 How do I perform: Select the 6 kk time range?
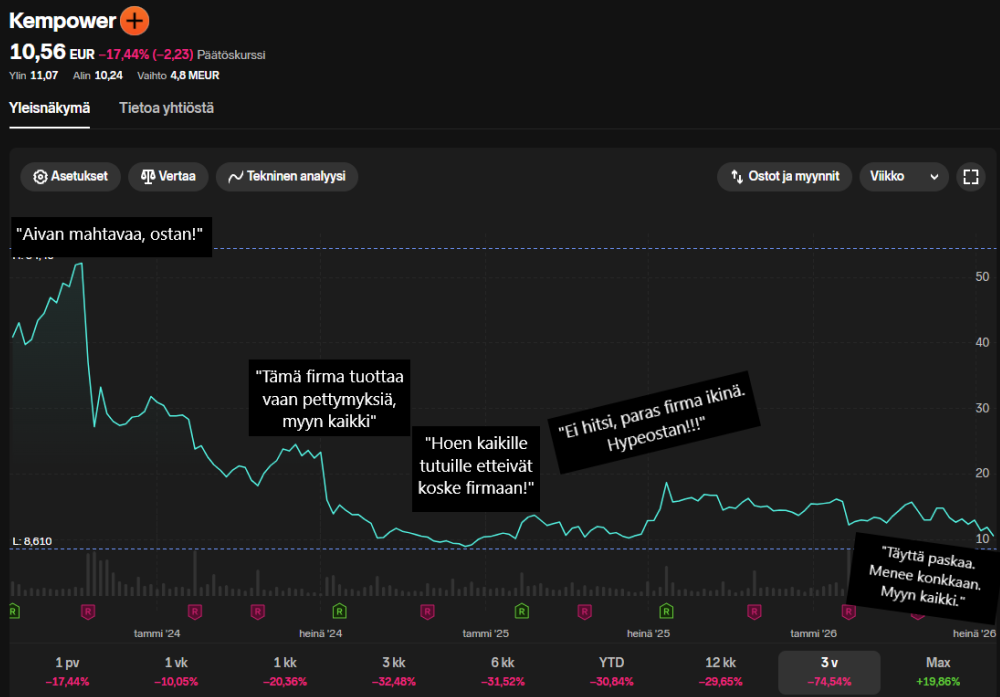503,672
